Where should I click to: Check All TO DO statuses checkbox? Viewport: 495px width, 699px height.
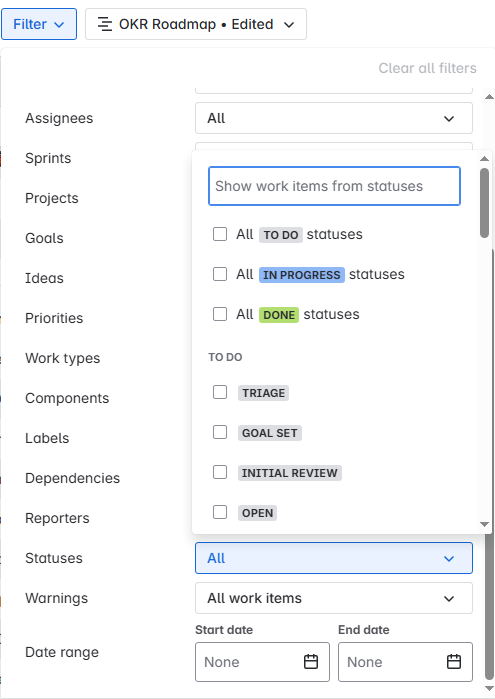point(220,234)
